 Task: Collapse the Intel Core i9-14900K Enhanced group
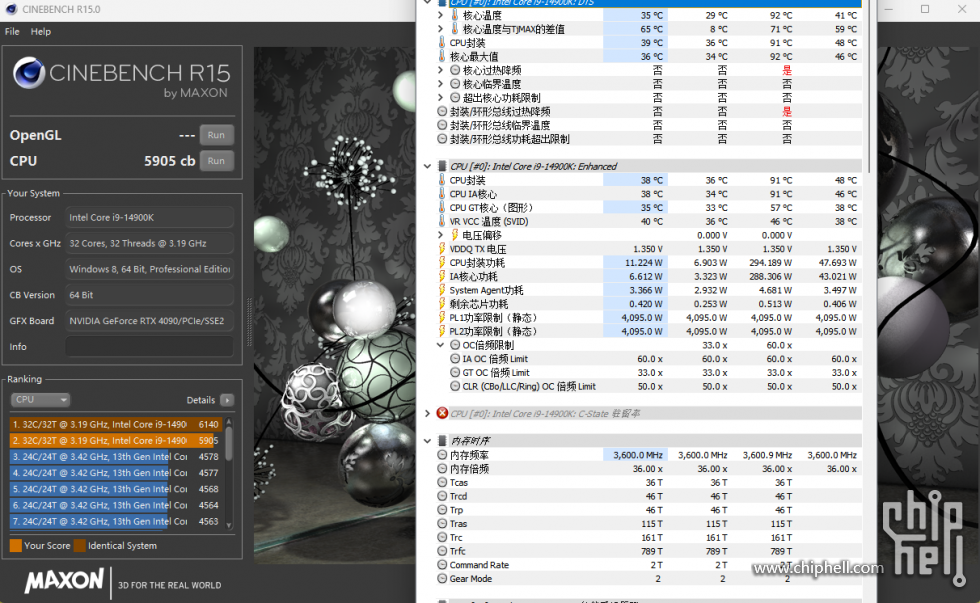[x=428, y=166]
